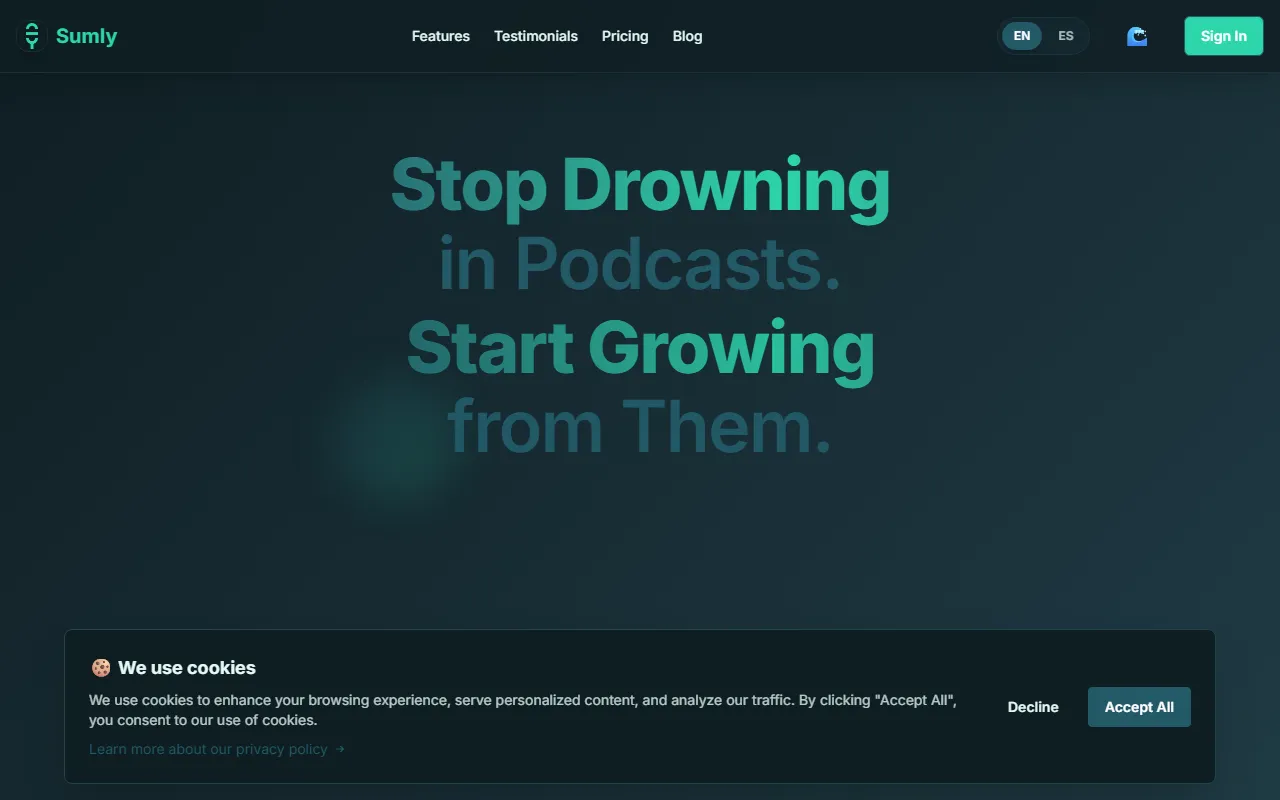Click the Sumly microphone logo icon

(33, 36)
